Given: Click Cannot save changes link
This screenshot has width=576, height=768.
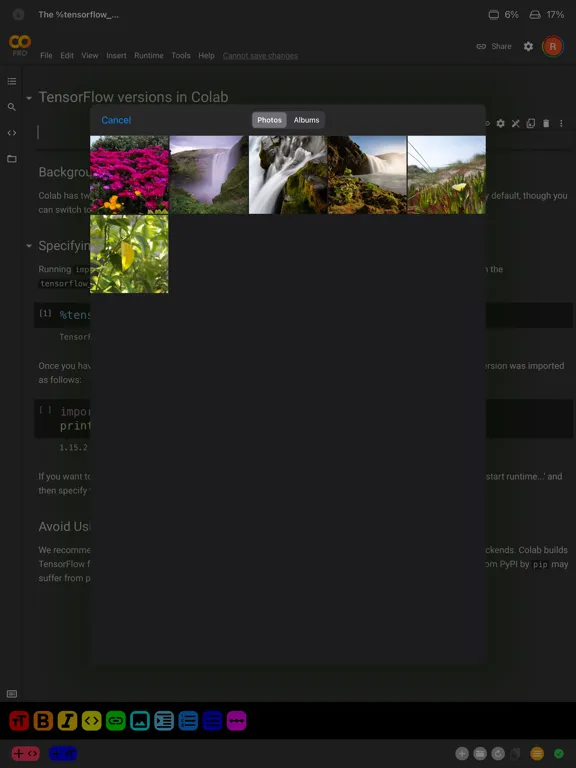Looking at the screenshot, I should (260, 55).
